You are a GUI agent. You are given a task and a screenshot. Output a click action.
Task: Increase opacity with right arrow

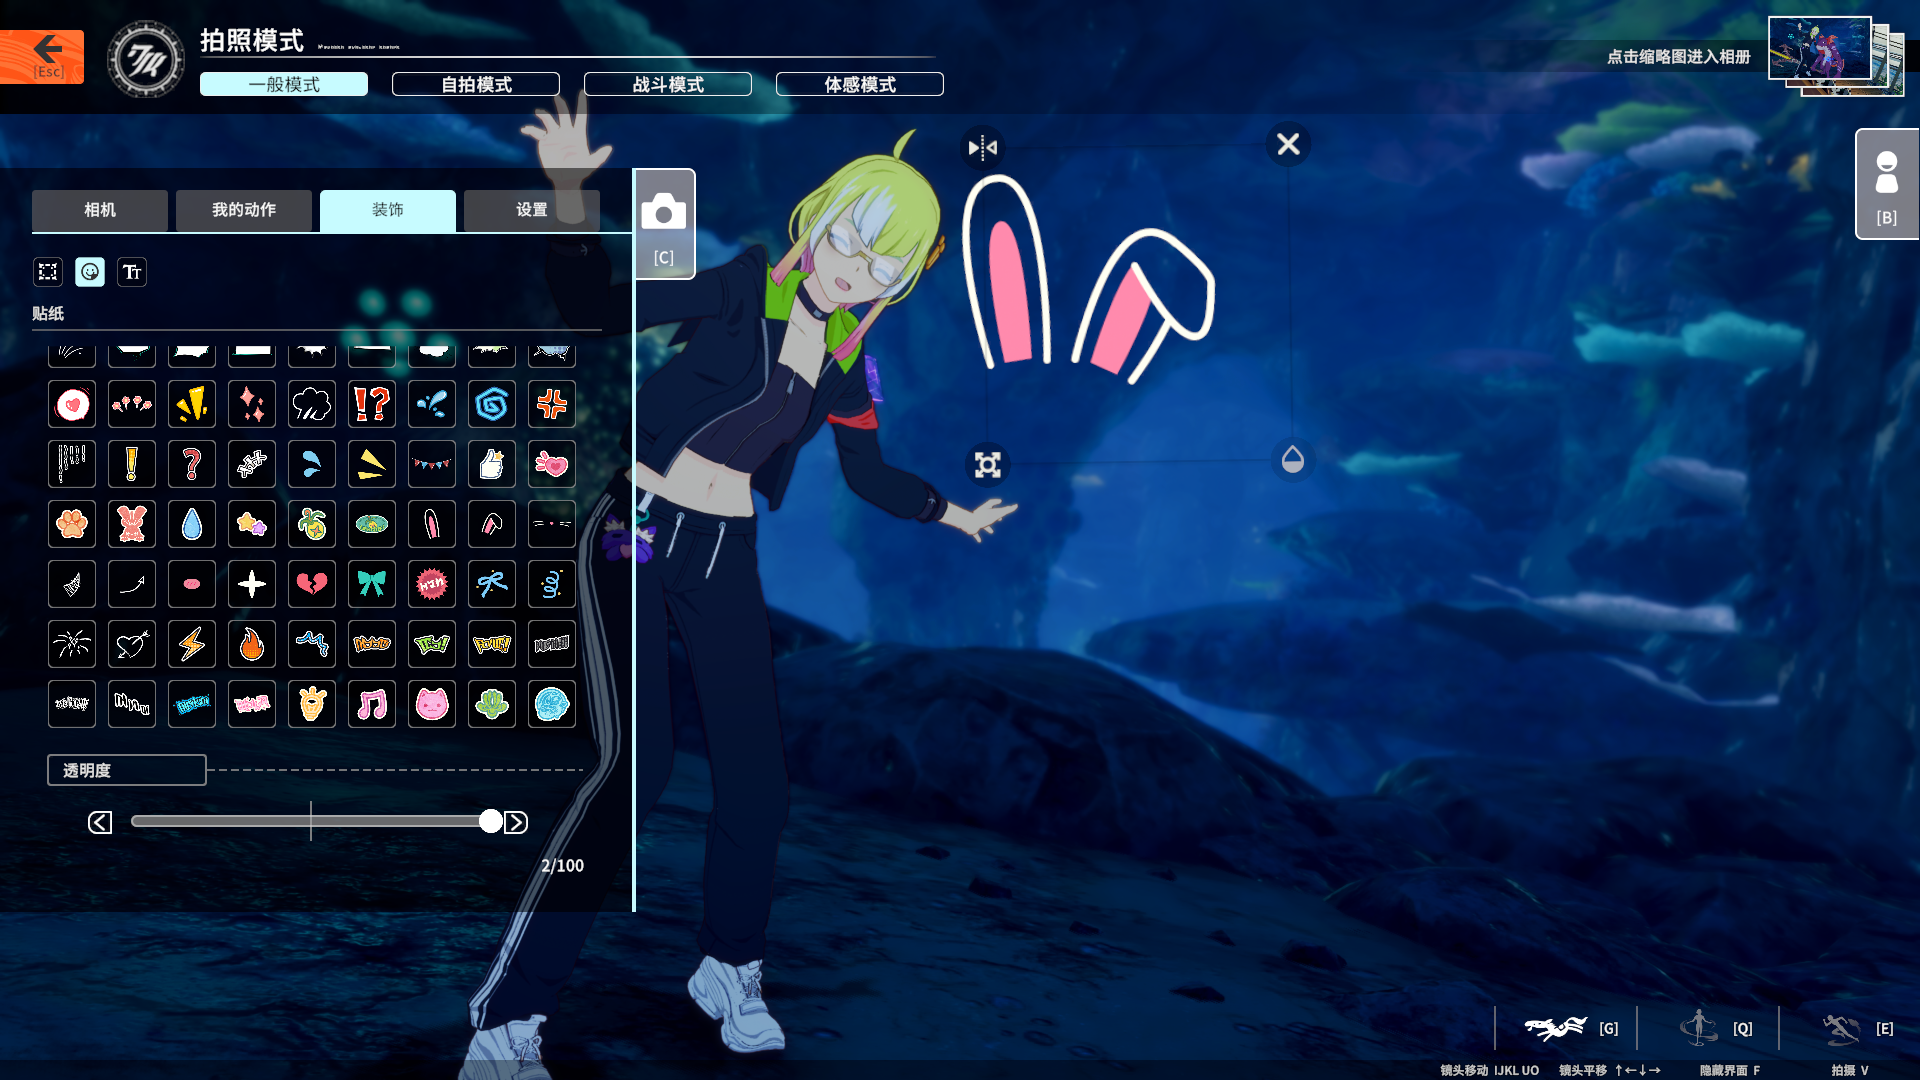(516, 822)
